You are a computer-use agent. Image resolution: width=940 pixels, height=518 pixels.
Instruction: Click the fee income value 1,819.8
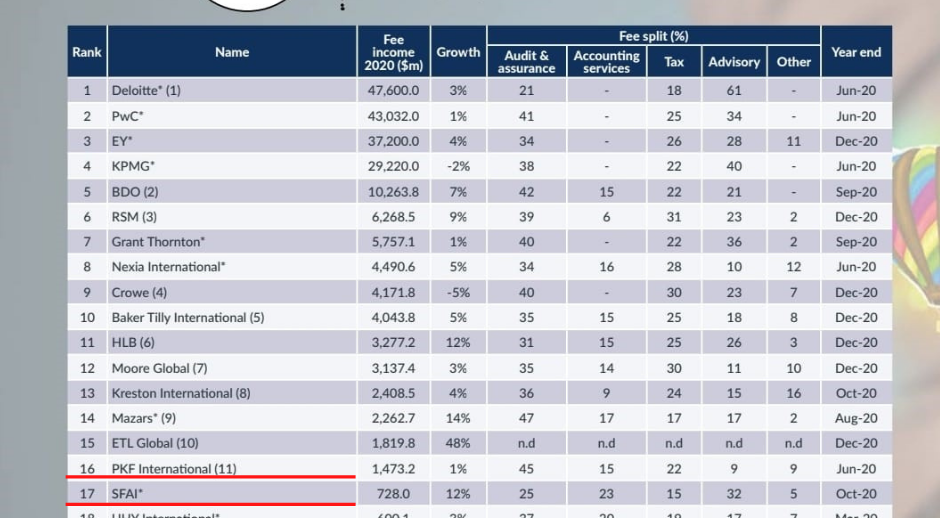[x=393, y=443]
